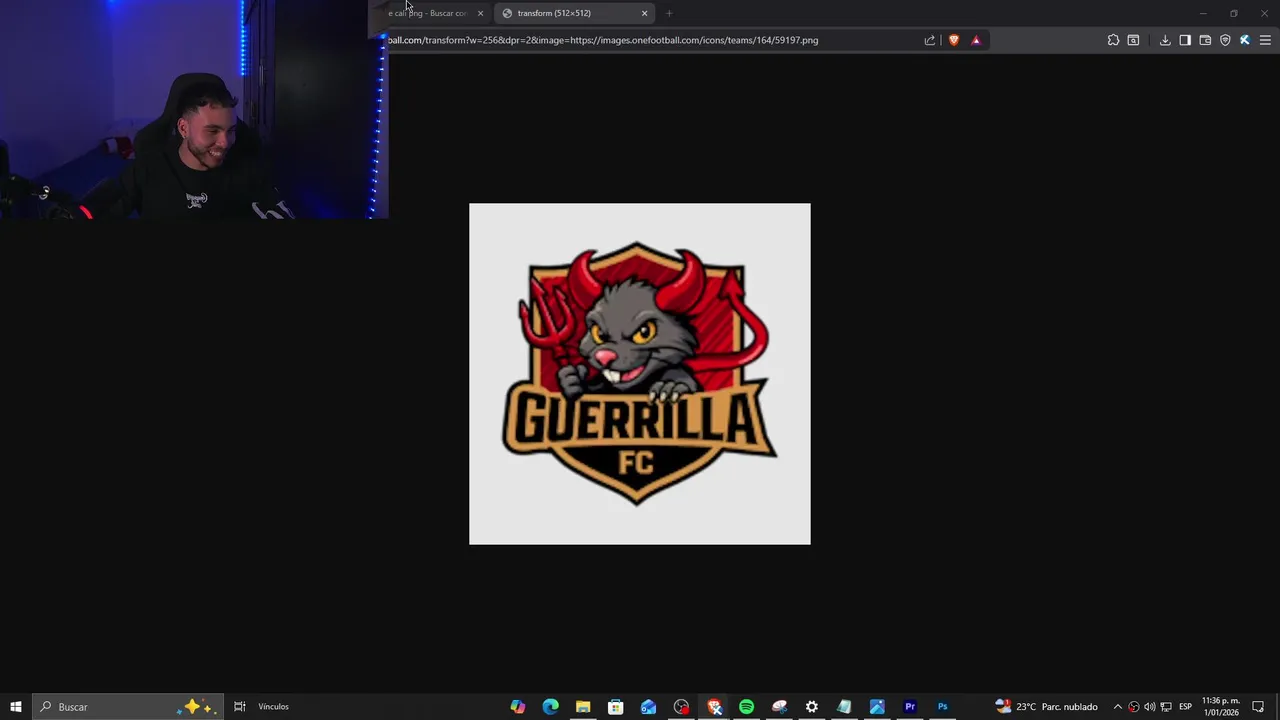Viewport: 1280px width, 720px height.
Task: Switch the ESP input language indicator
Action: (1185, 707)
